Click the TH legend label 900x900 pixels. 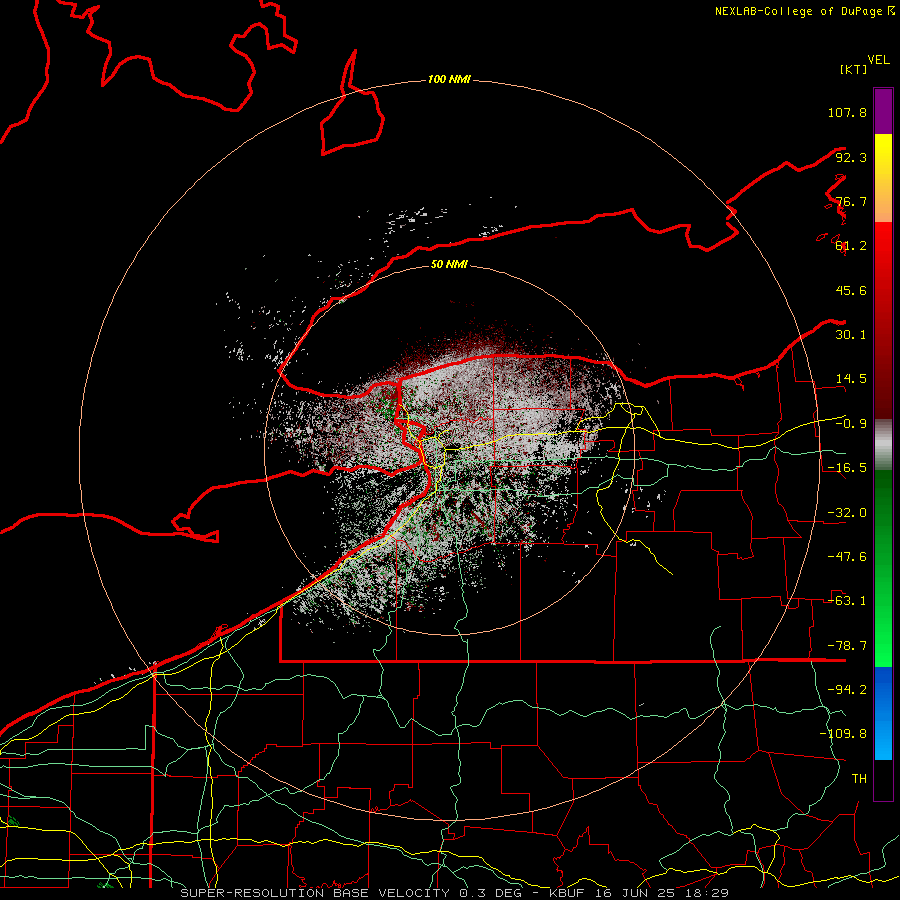[859, 778]
